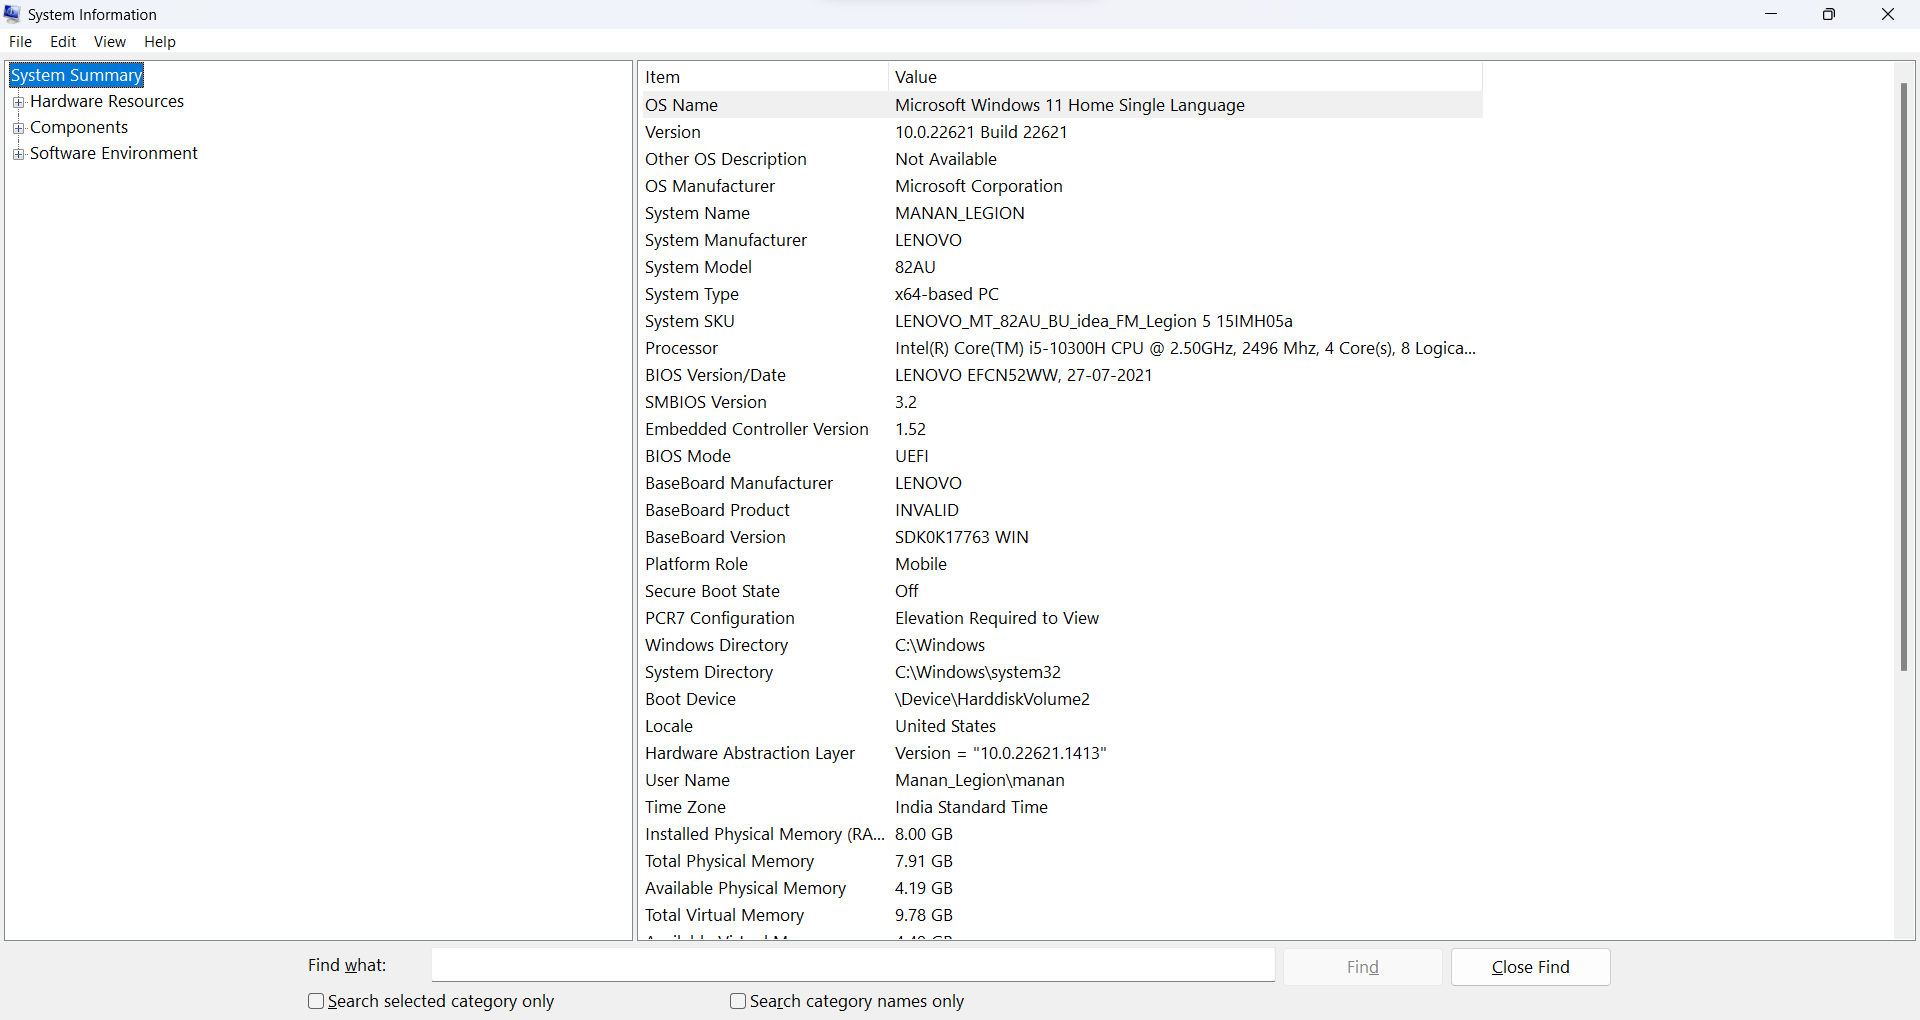Viewport: 1920px width, 1020px height.
Task: Click the Find what input field
Action: tap(853, 966)
